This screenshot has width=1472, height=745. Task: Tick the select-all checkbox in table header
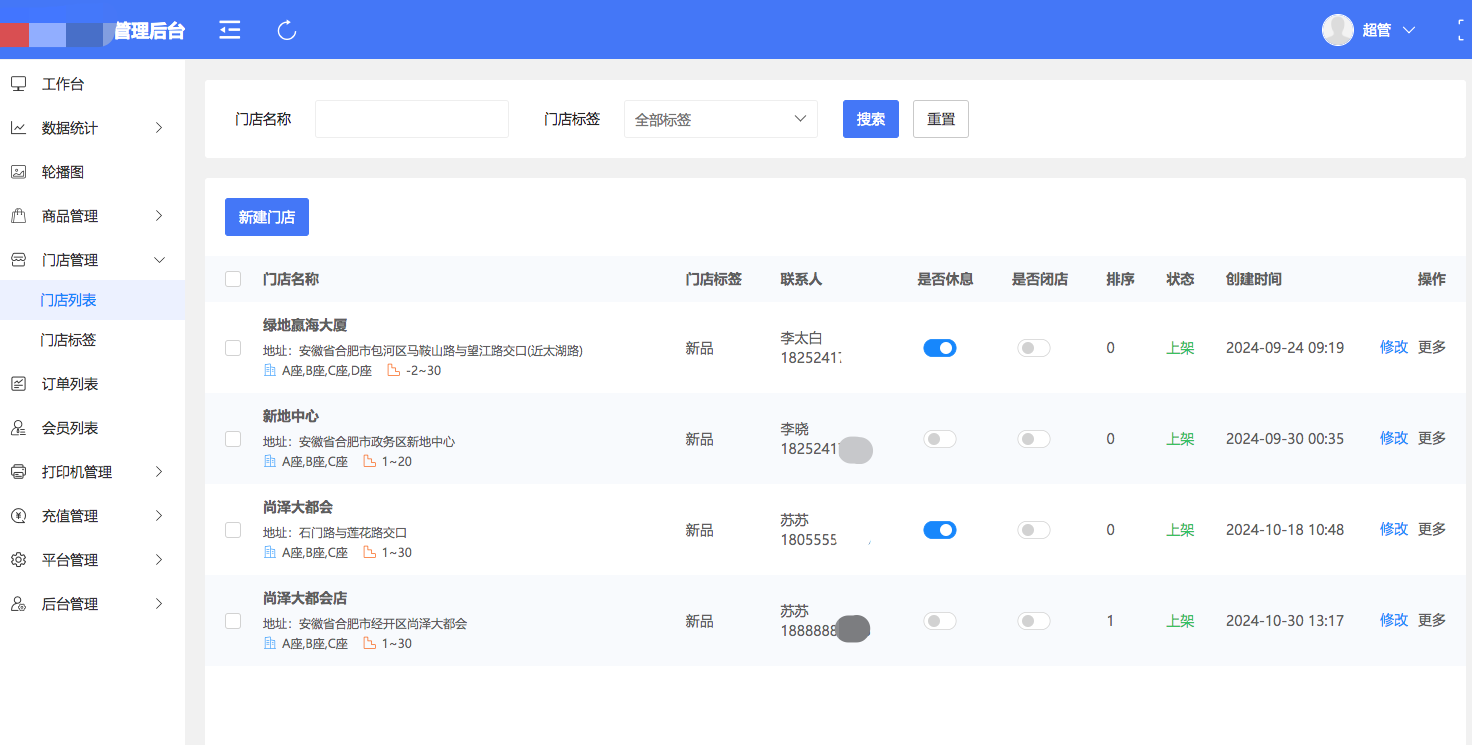pos(233,279)
